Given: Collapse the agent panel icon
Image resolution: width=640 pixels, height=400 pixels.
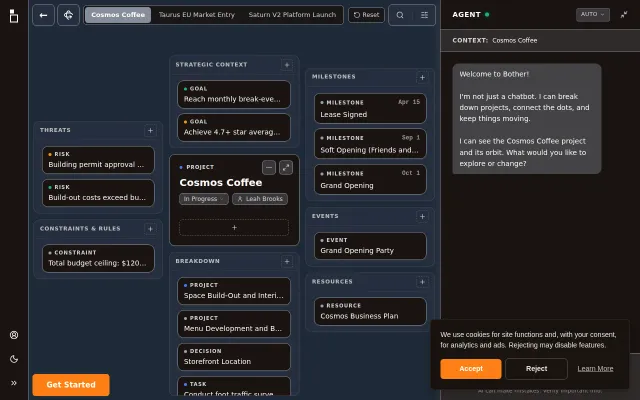Looking at the screenshot, I should 624,15.
